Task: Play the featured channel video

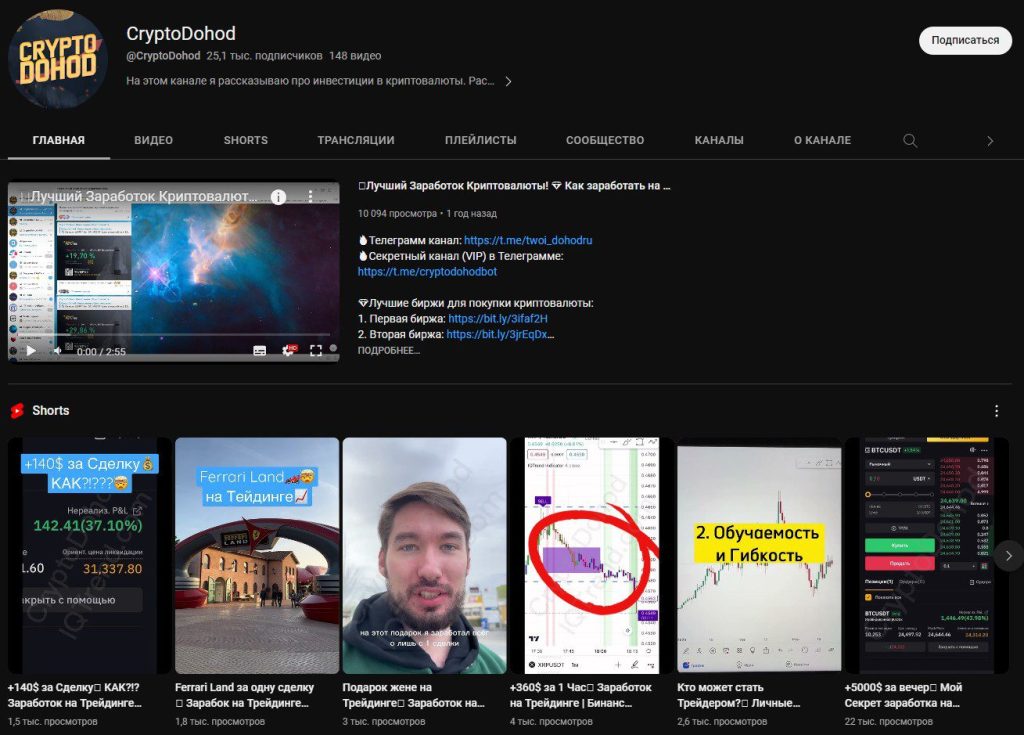Action: [30, 351]
